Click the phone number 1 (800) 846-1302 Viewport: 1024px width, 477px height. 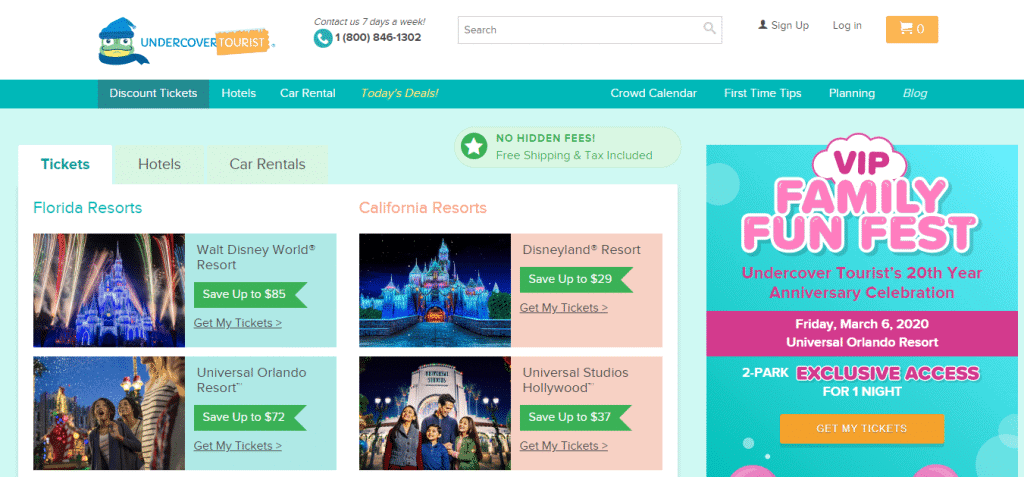pos(378,38)
